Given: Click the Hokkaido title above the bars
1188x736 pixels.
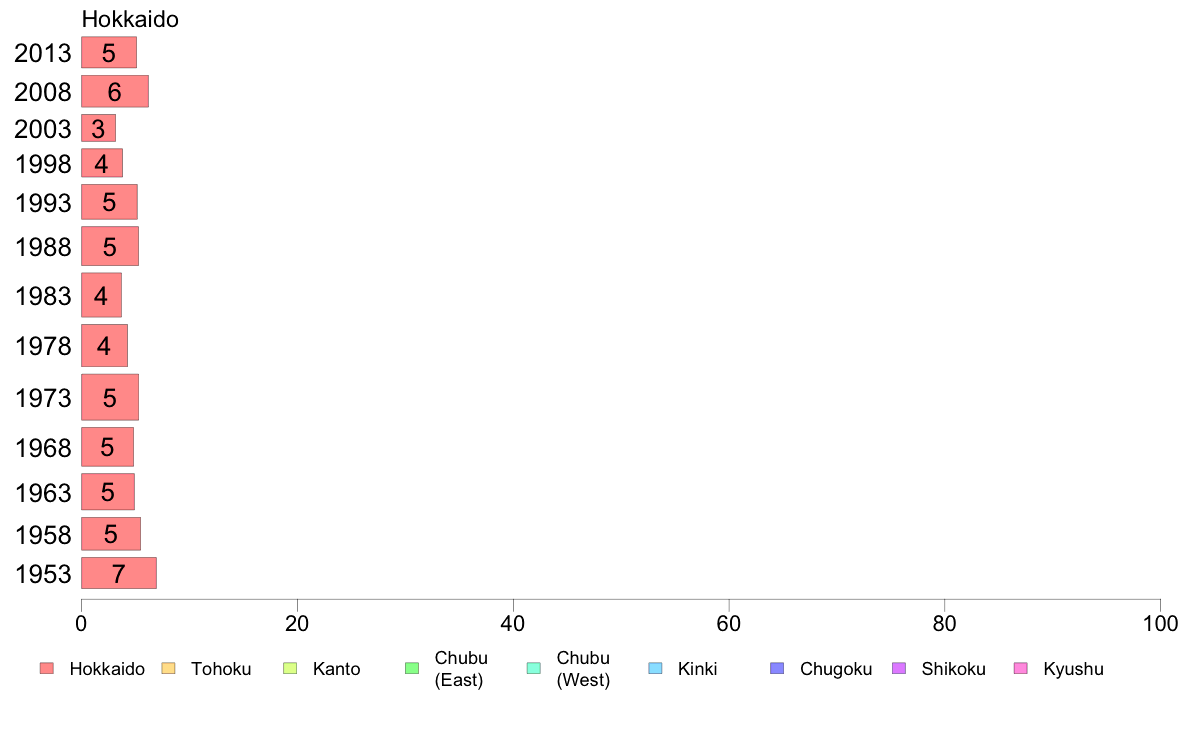Looking at the screenshot, I should pos(130,19).
